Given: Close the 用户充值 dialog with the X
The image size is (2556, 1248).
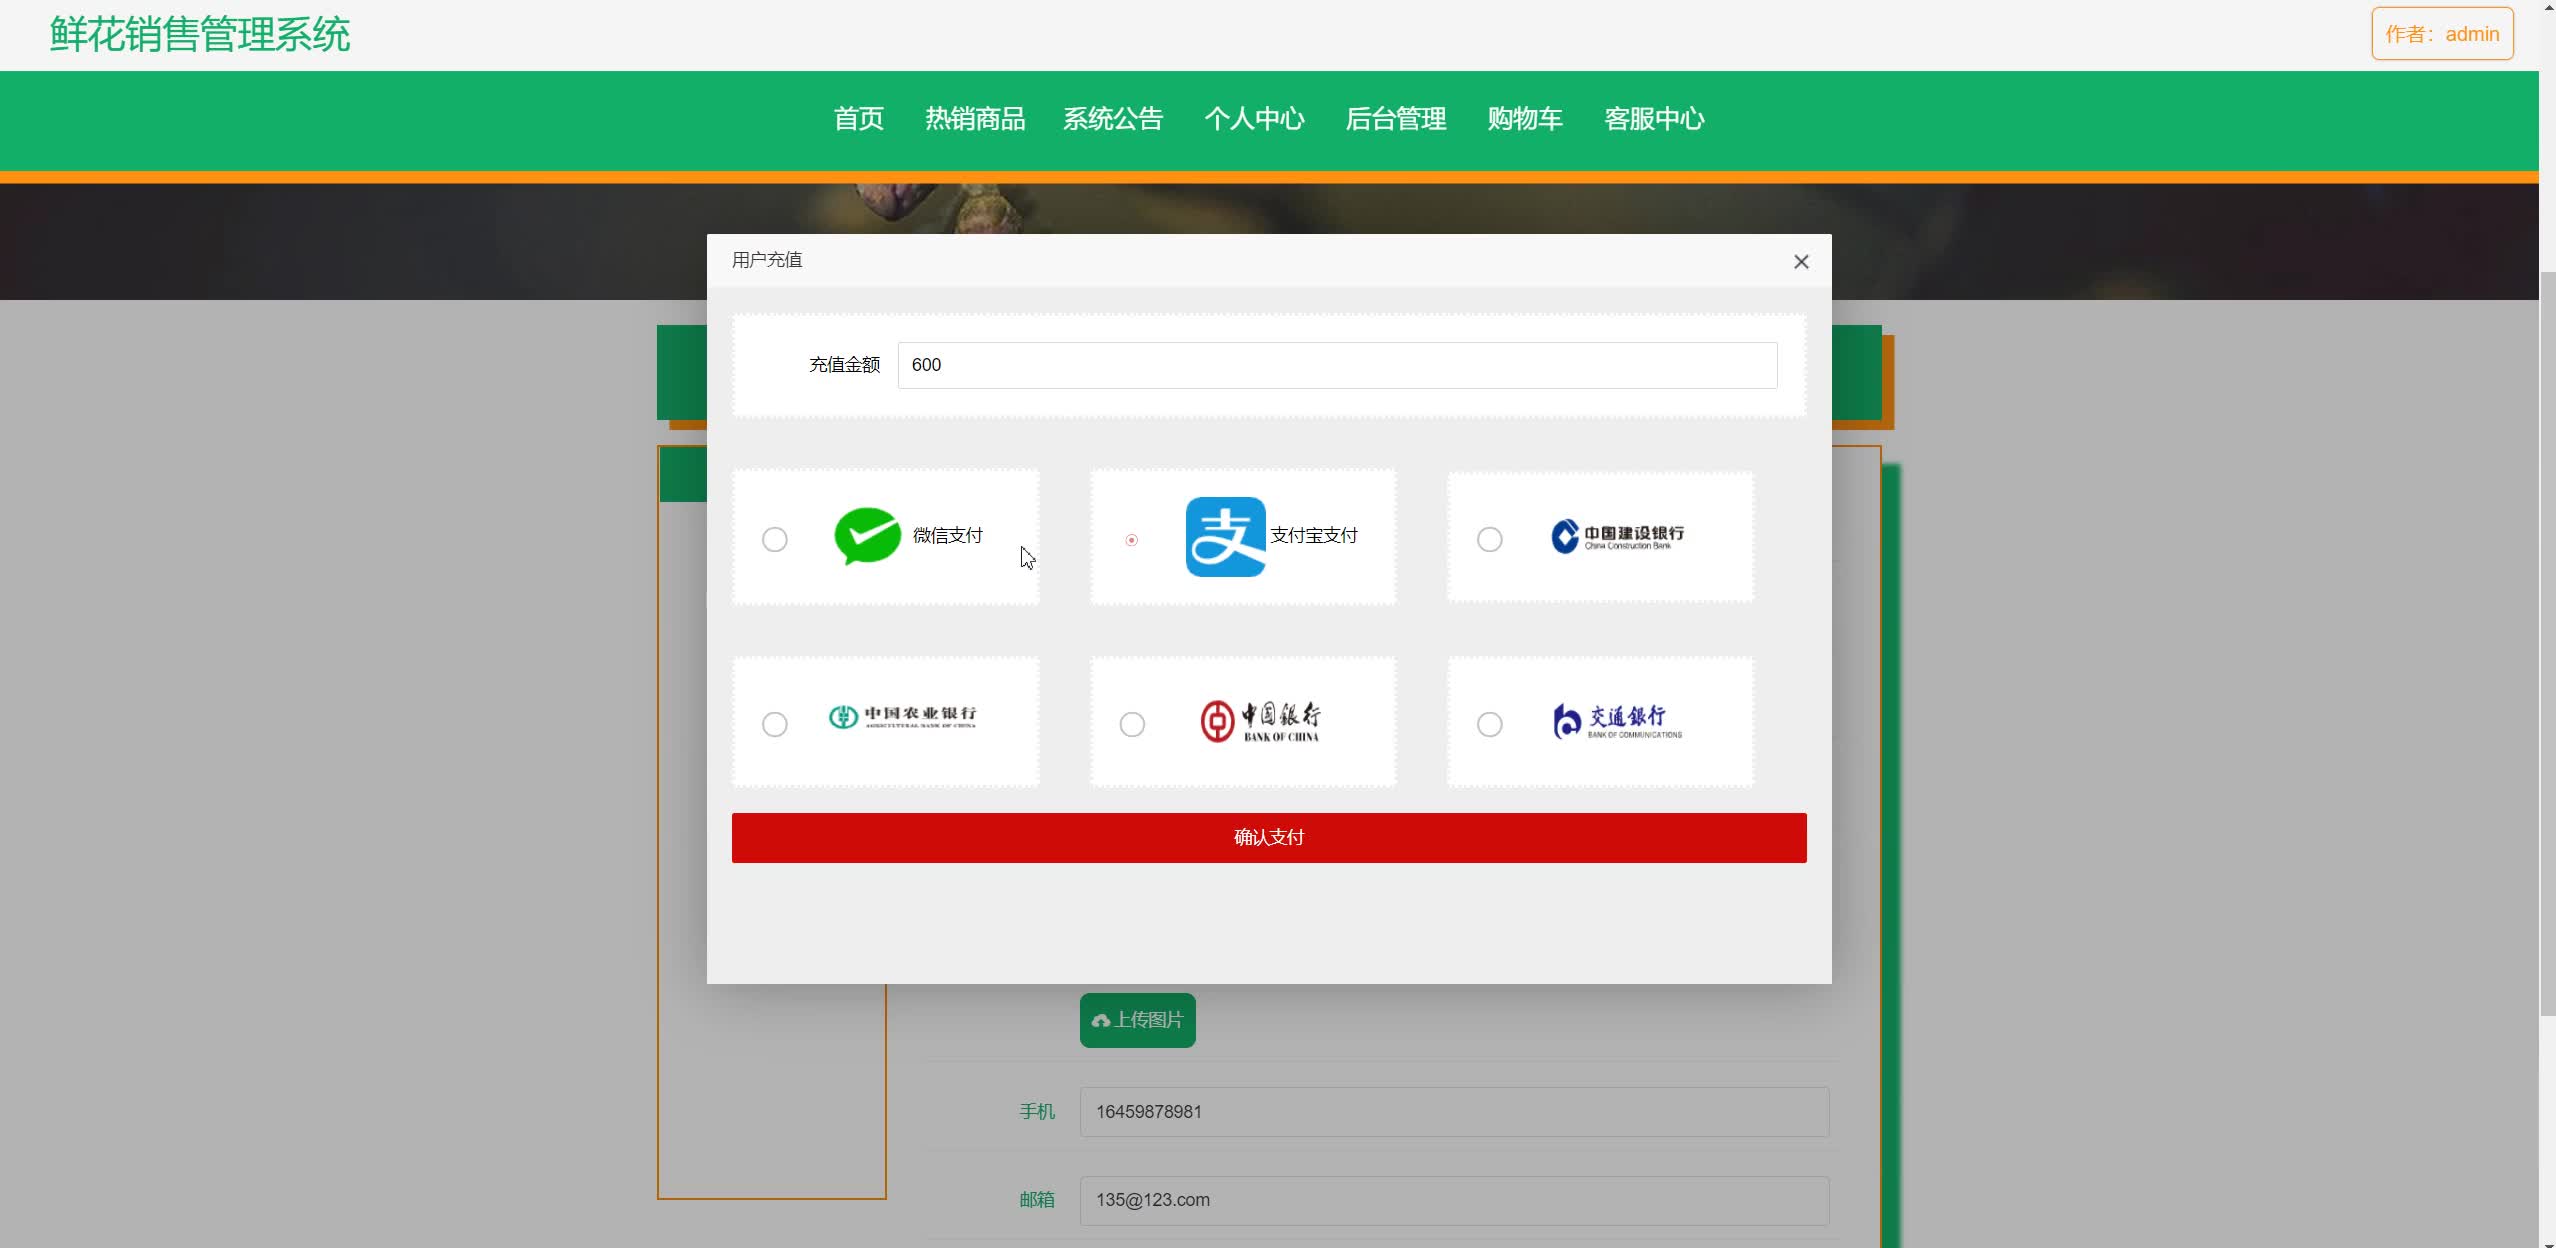Looking at the screenshot, I should pos(1801,261).
